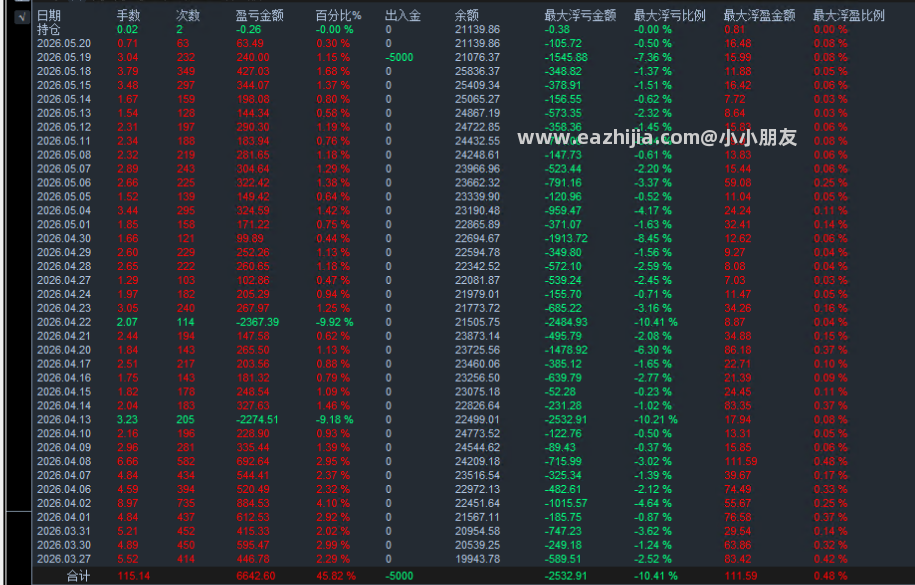
Task: Select the 2026.05.04 date row
Action: pyautogui.click(x=64, y=211)
